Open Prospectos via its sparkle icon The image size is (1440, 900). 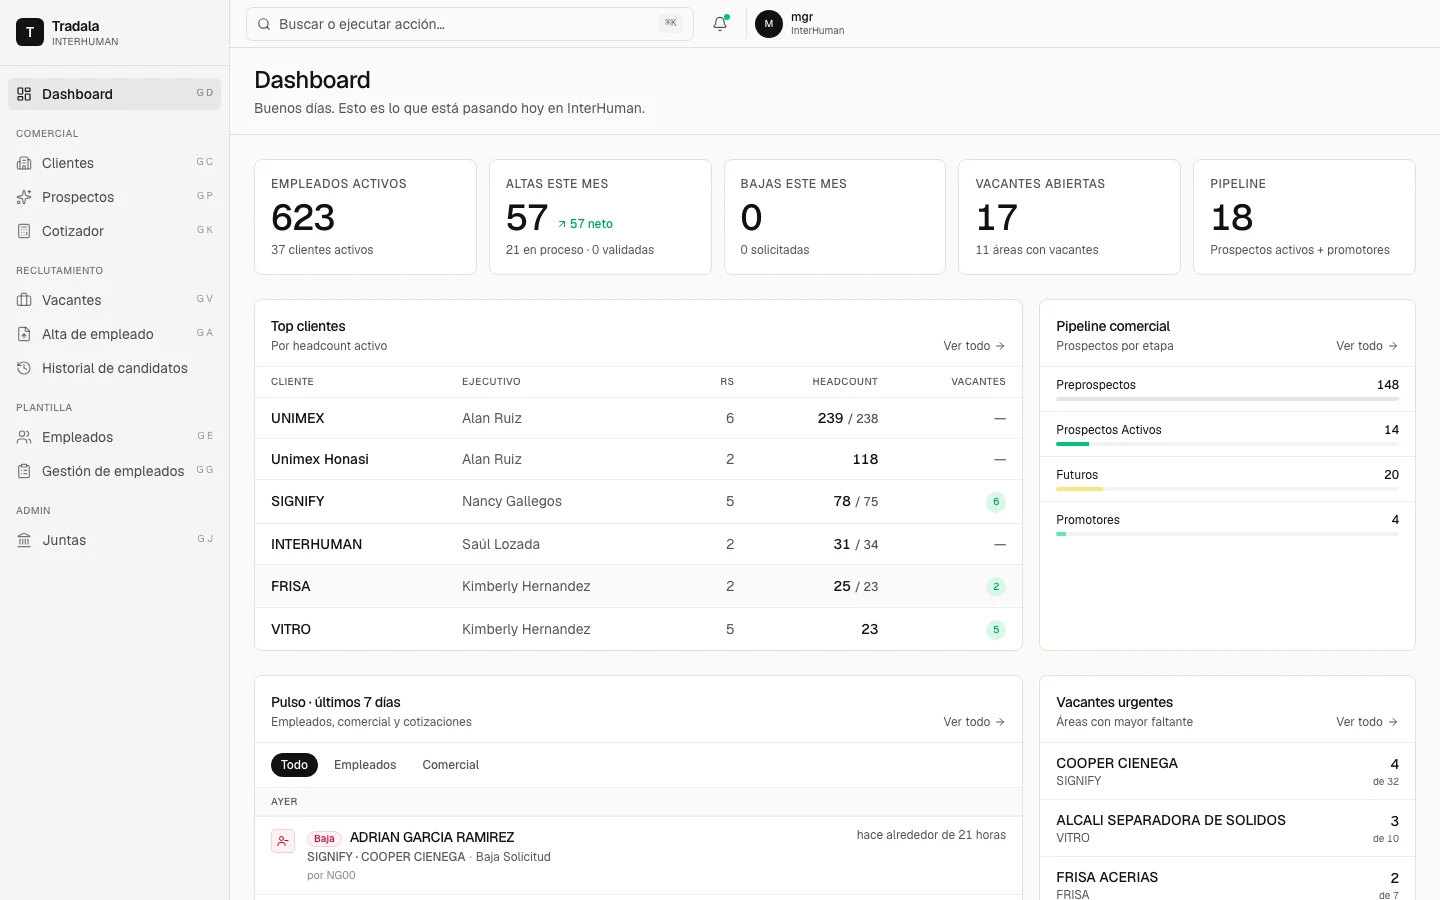[24, 197]
